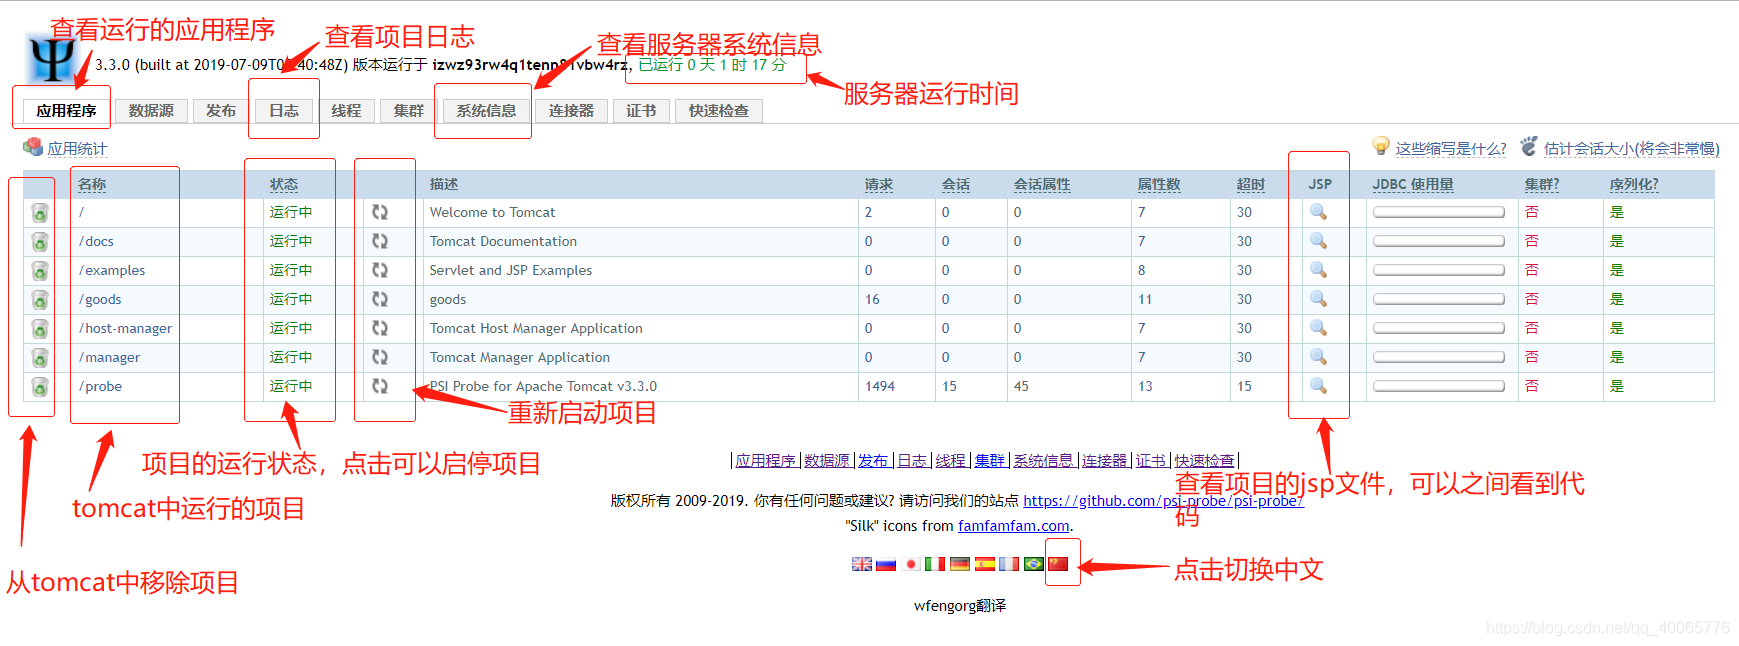1739x646 pixels.
Task: Reload the /manager application
Action: point(380,357)
